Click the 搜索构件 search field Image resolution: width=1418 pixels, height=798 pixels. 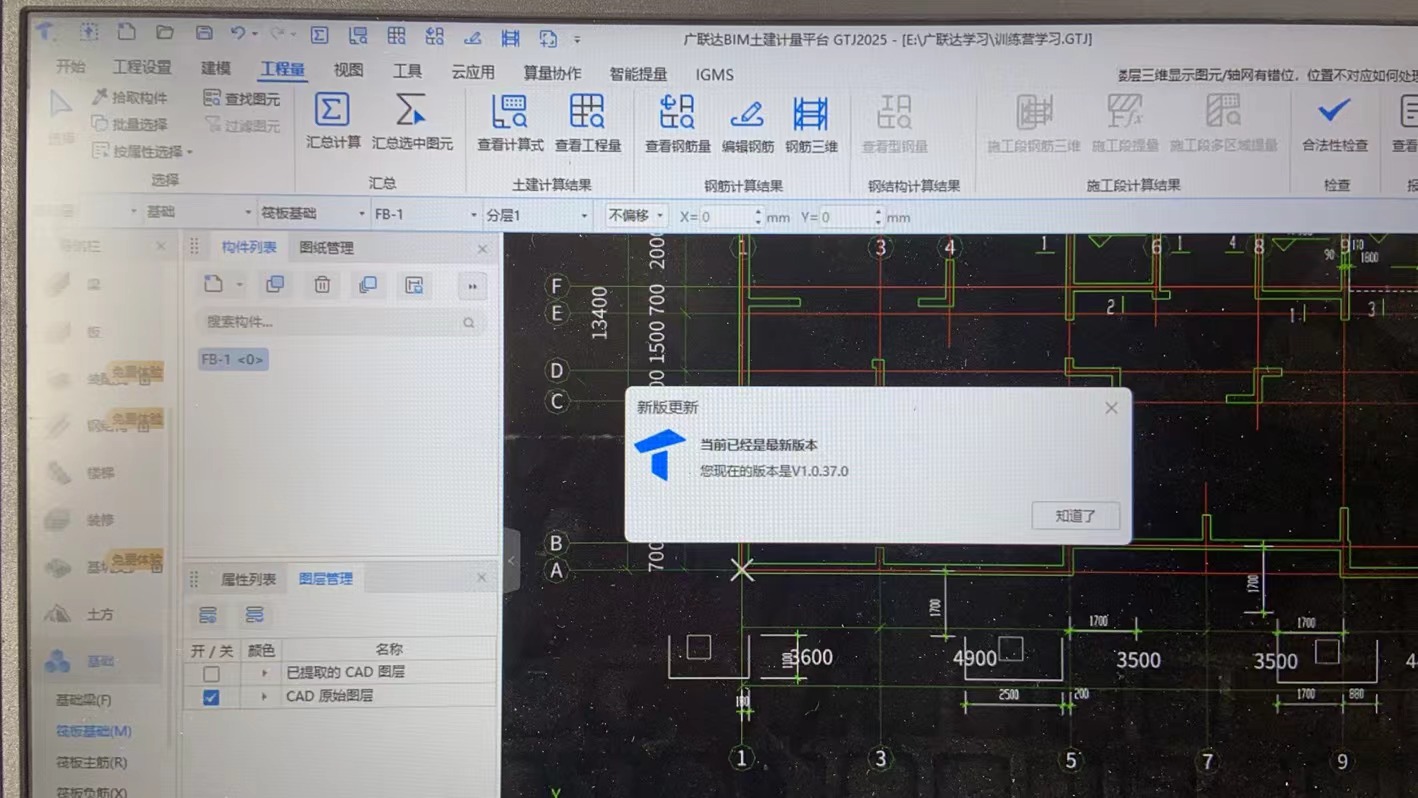339,322
